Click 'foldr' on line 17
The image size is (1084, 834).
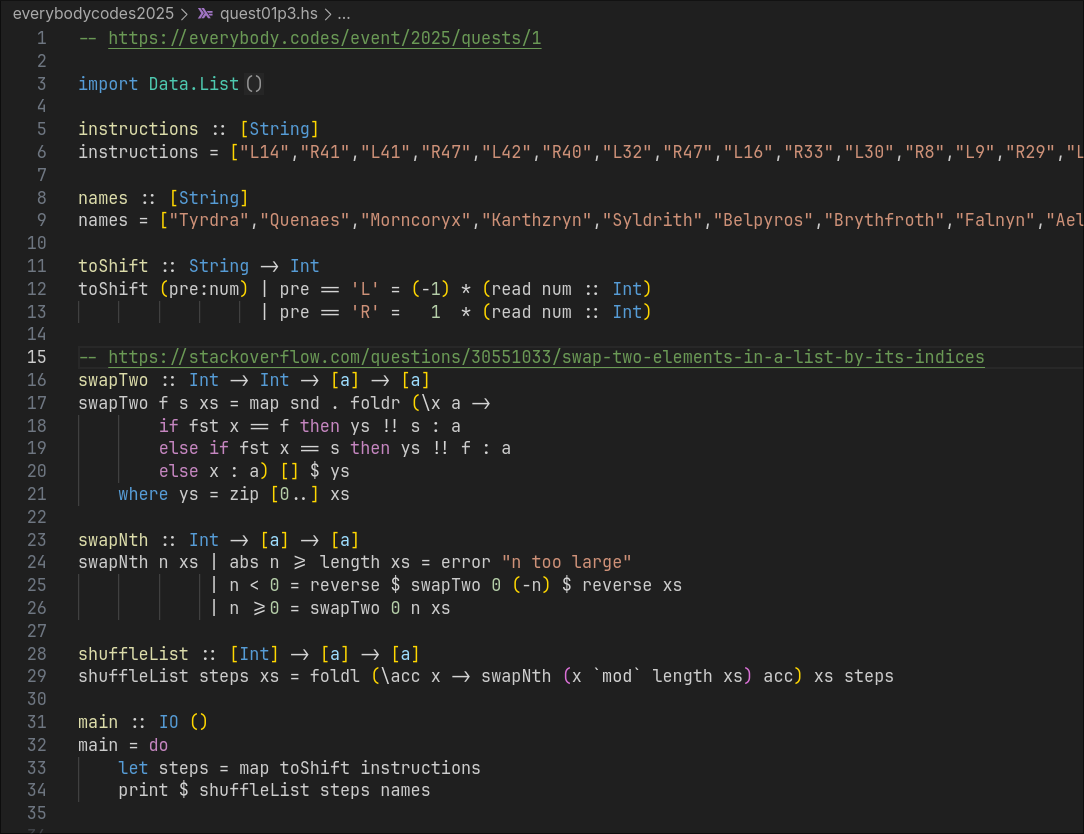click(375, 403)
